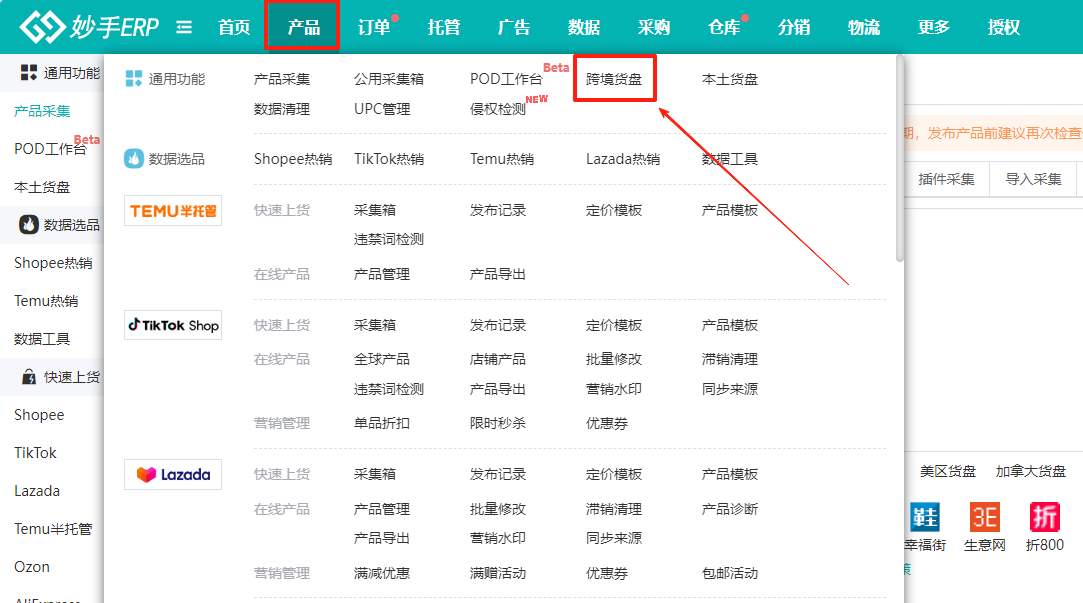Open the 托管 top menu
1083x603 pixels.
(444, 27)
